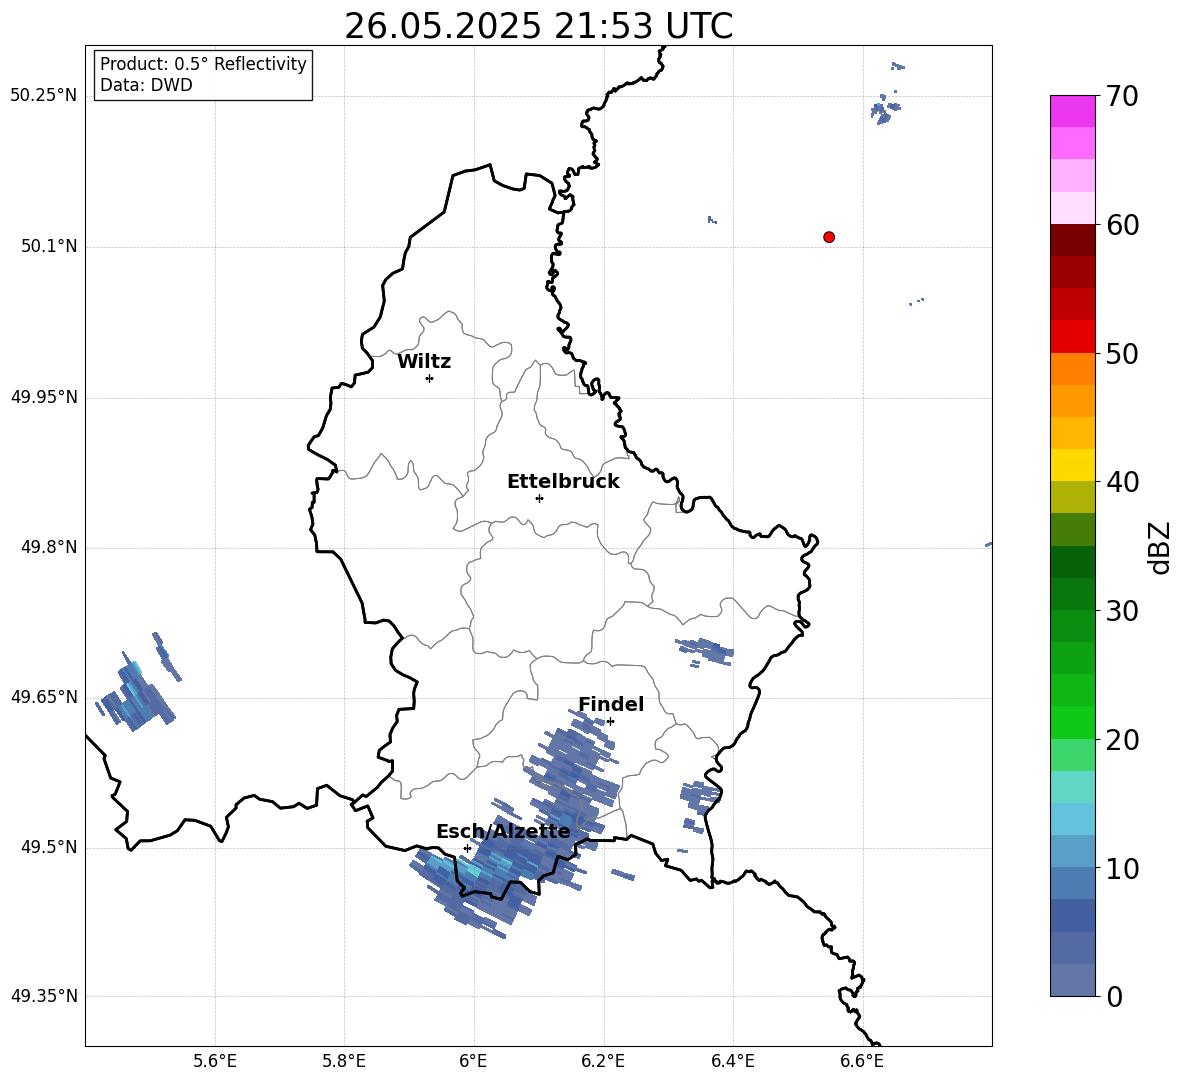Pick the yellow colorbar segment above 40
This screenshot has width=1184, height=1081.
point(1073,465)
